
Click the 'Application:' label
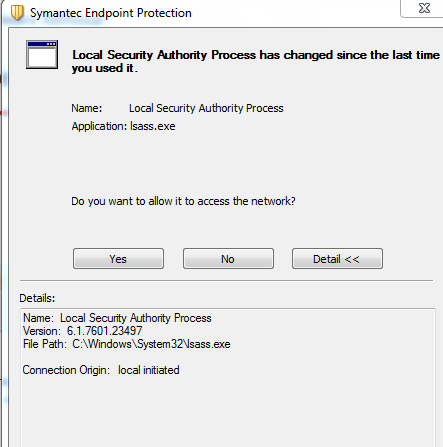99,126
